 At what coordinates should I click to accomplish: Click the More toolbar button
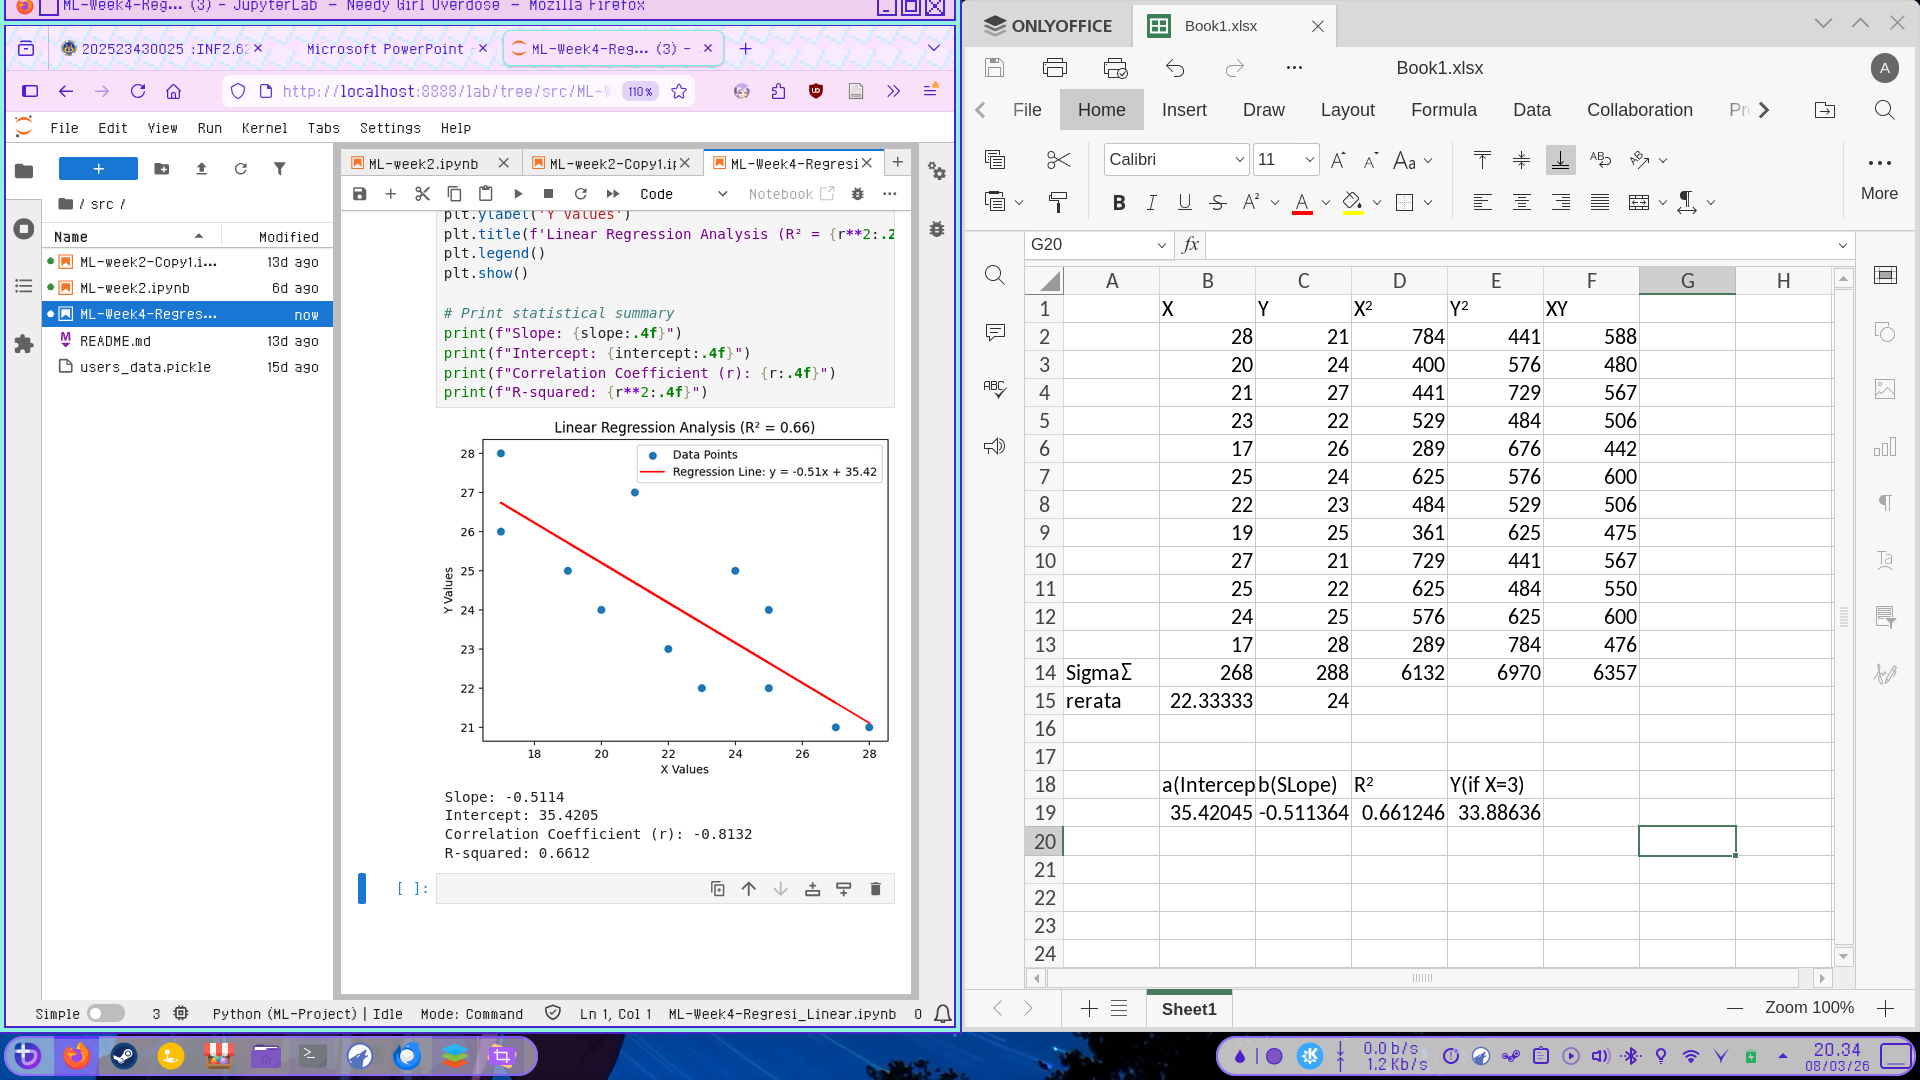1879,177
